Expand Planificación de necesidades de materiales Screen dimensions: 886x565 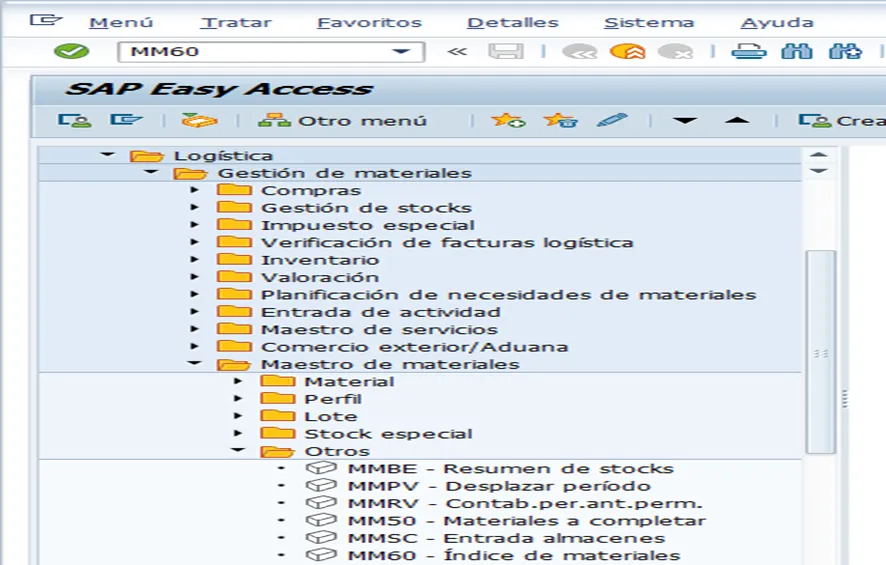tap(194, 294)
